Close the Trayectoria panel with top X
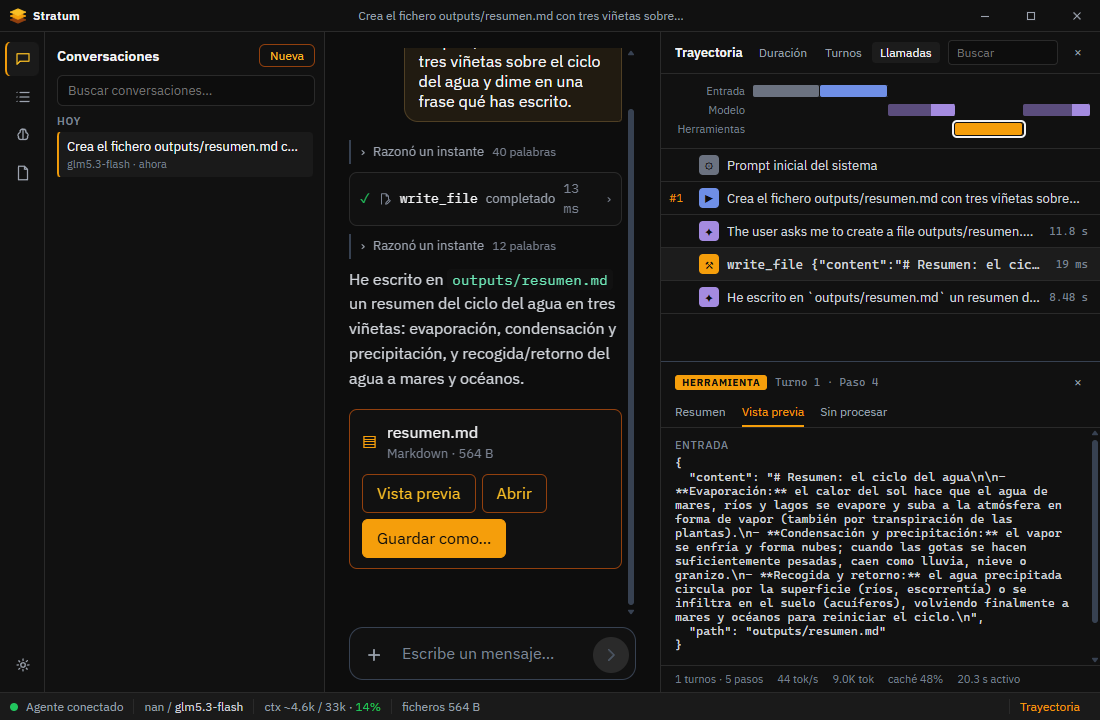 click(1078, 53)
